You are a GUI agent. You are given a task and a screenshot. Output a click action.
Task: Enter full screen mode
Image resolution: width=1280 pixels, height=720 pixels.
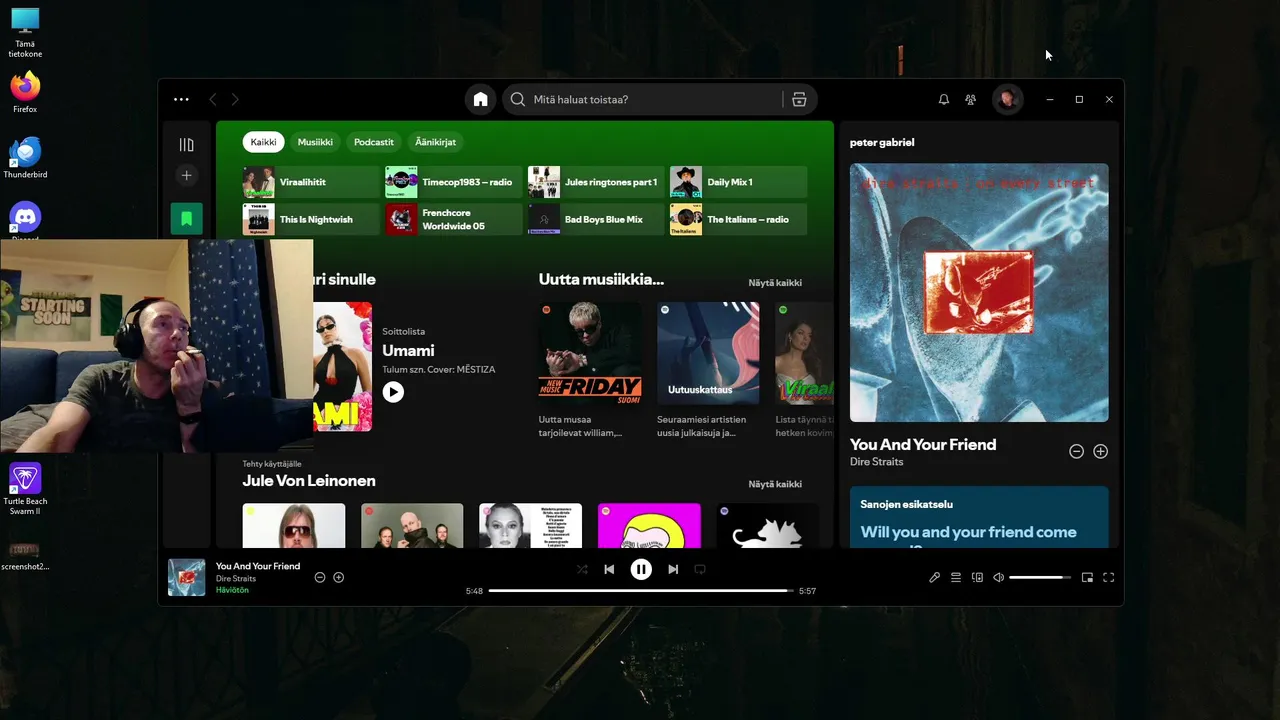pyautogui.click(x=1108, y=577)
